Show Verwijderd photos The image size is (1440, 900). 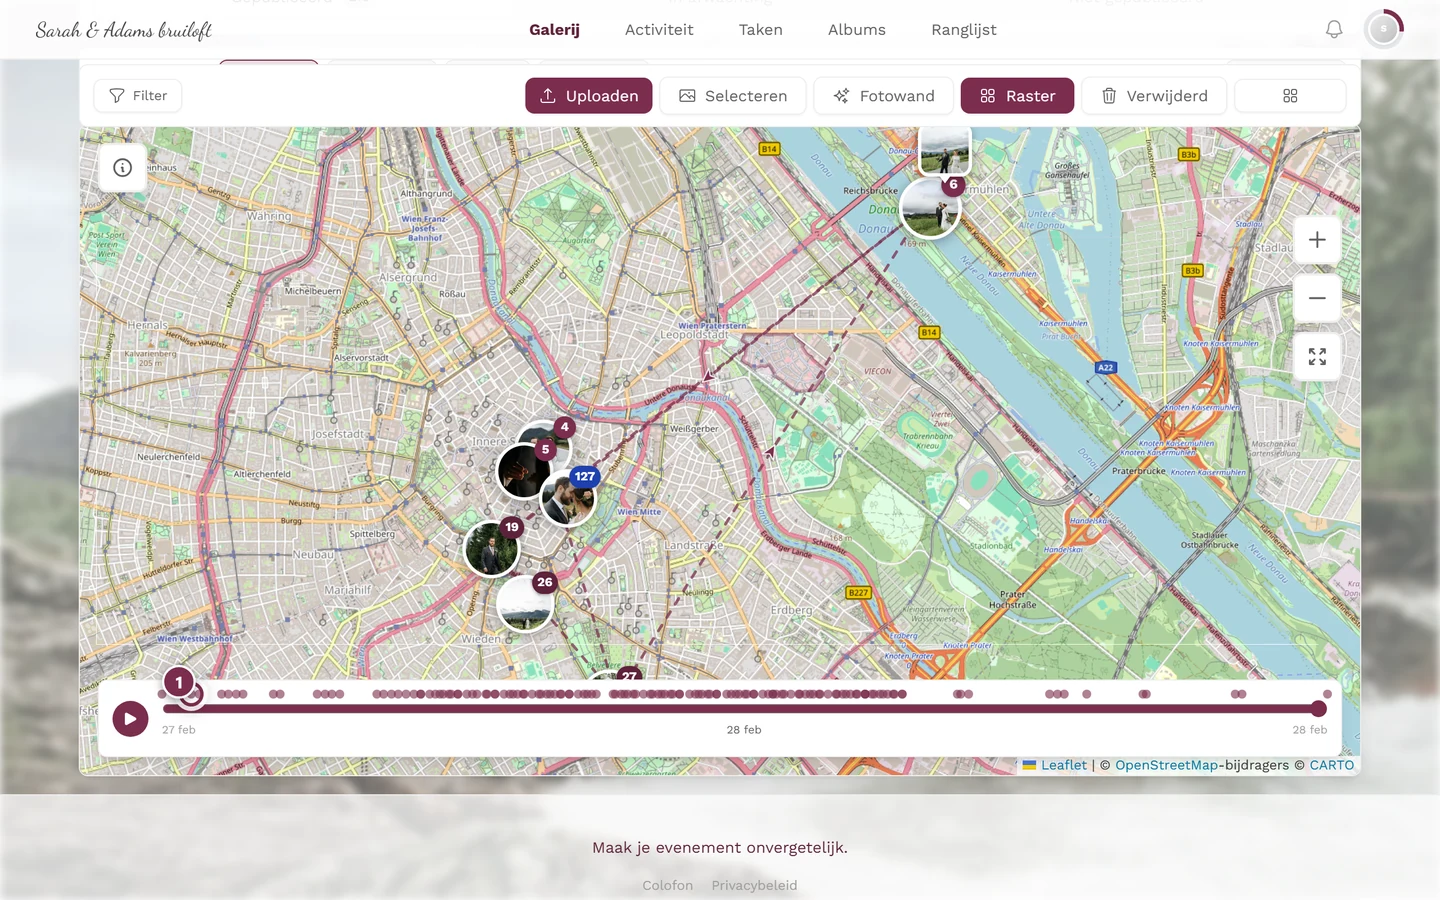tap(1154, 96)
